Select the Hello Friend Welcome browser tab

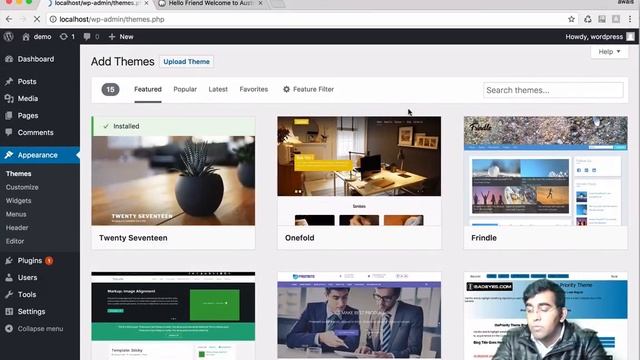click(210, 3)
